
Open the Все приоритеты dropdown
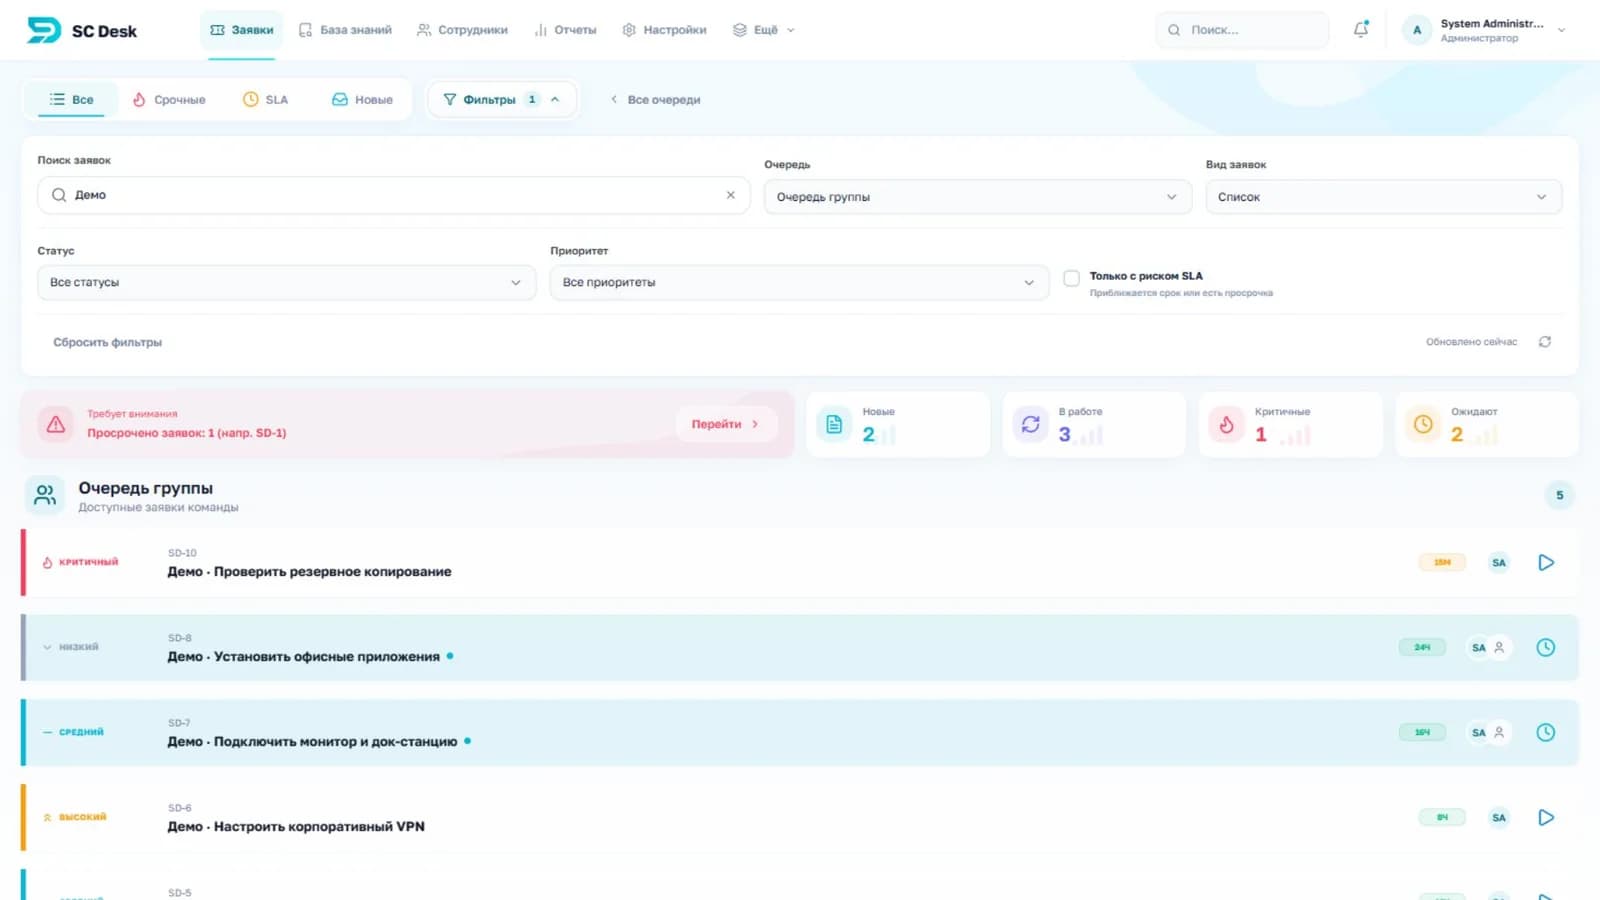click(798, 283)
